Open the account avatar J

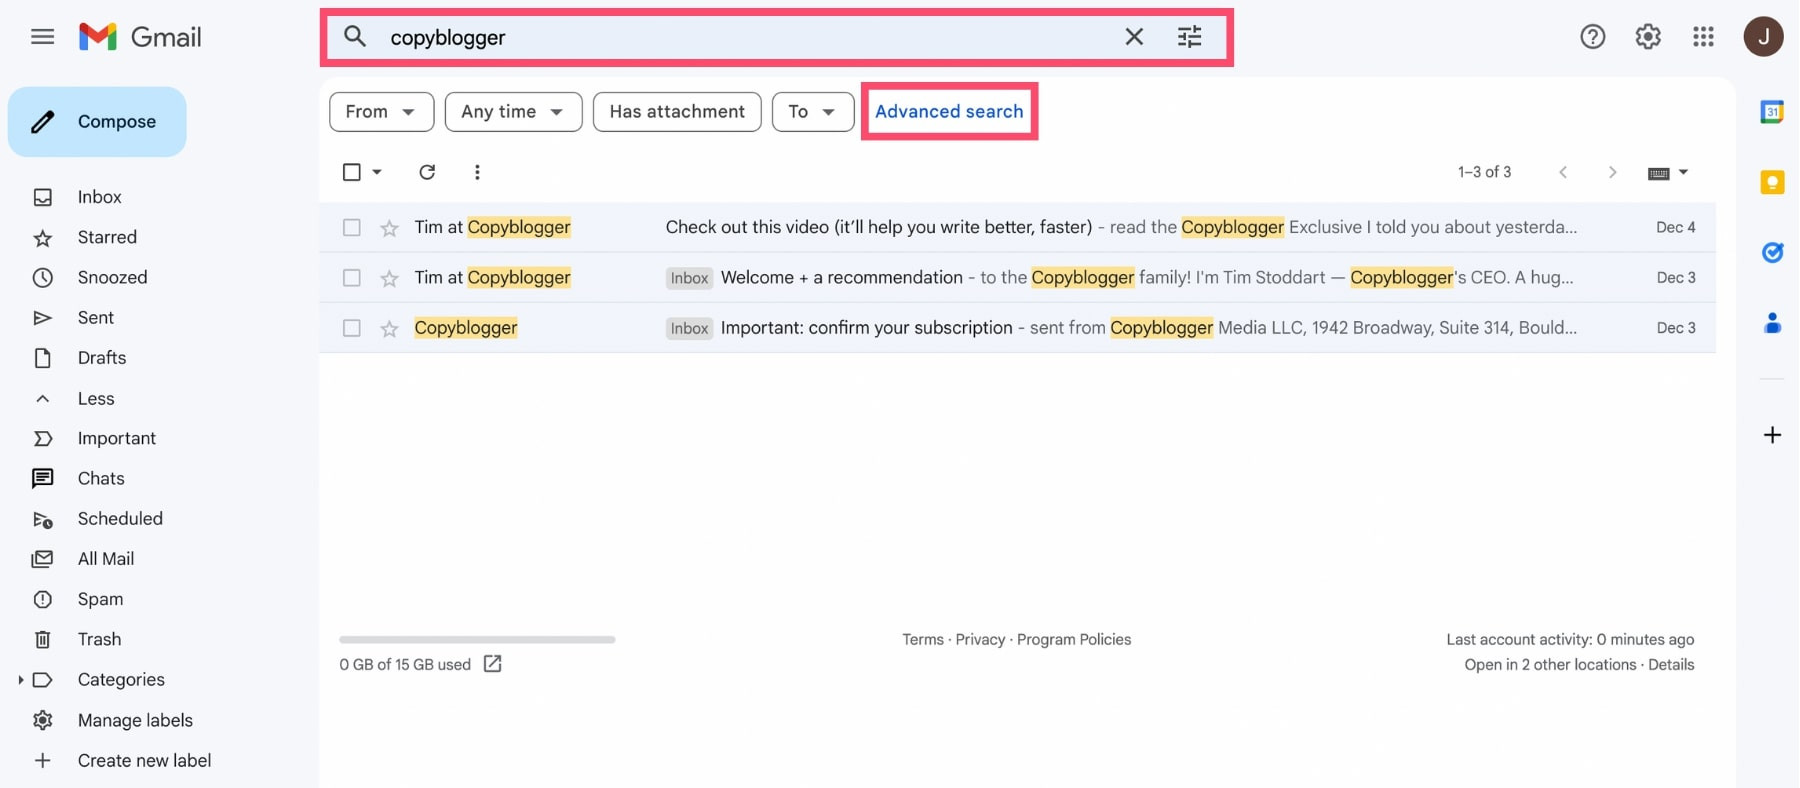(1764, 37)
